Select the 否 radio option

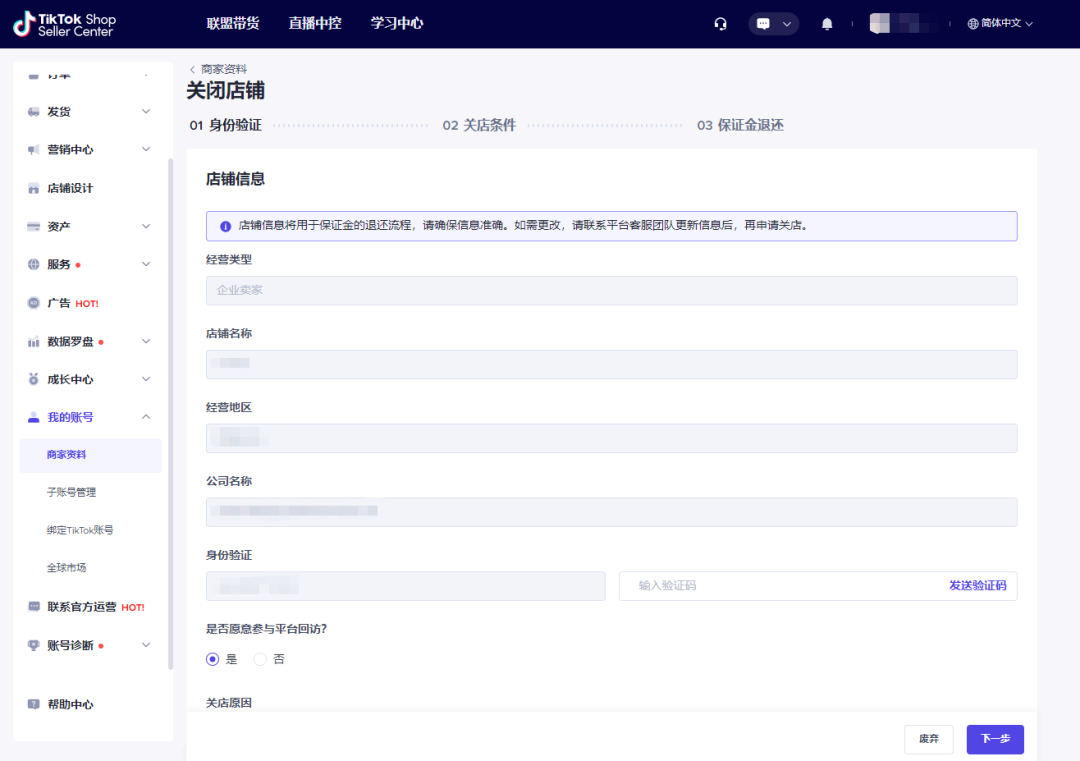(260, 659)
